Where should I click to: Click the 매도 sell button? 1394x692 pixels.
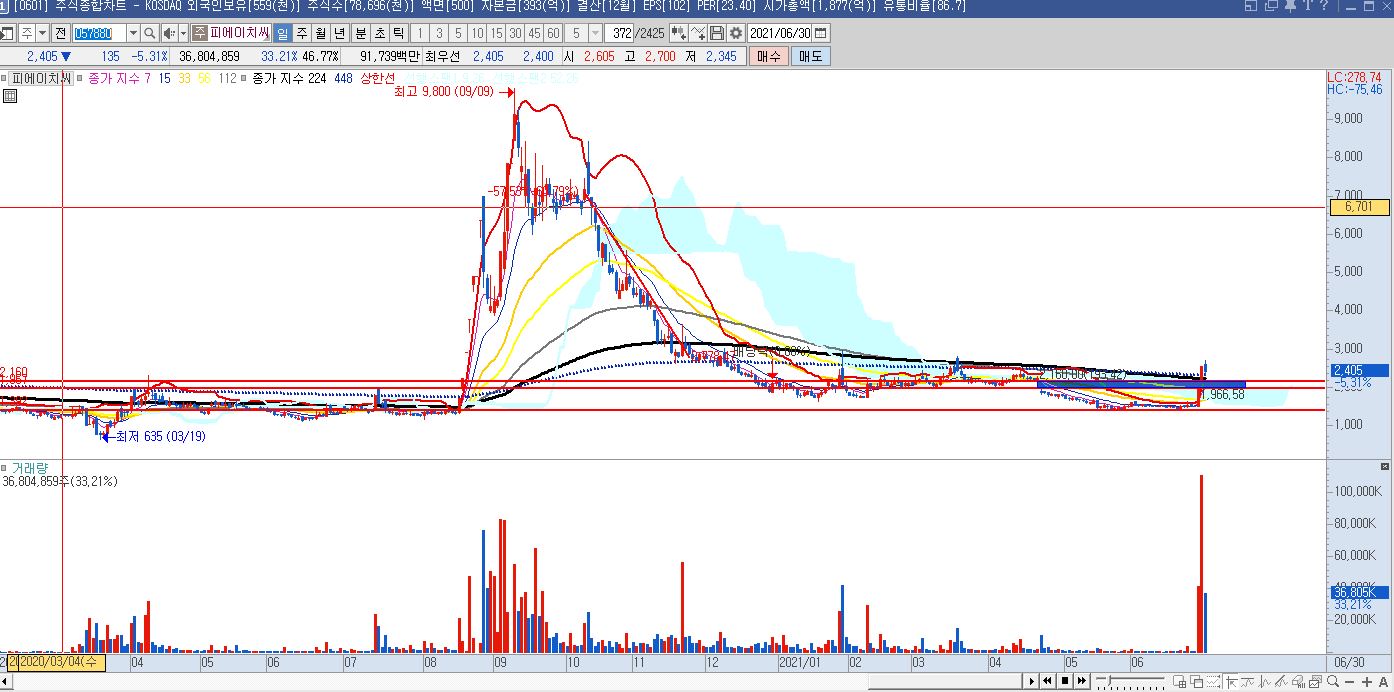click(x=810, y=56)
